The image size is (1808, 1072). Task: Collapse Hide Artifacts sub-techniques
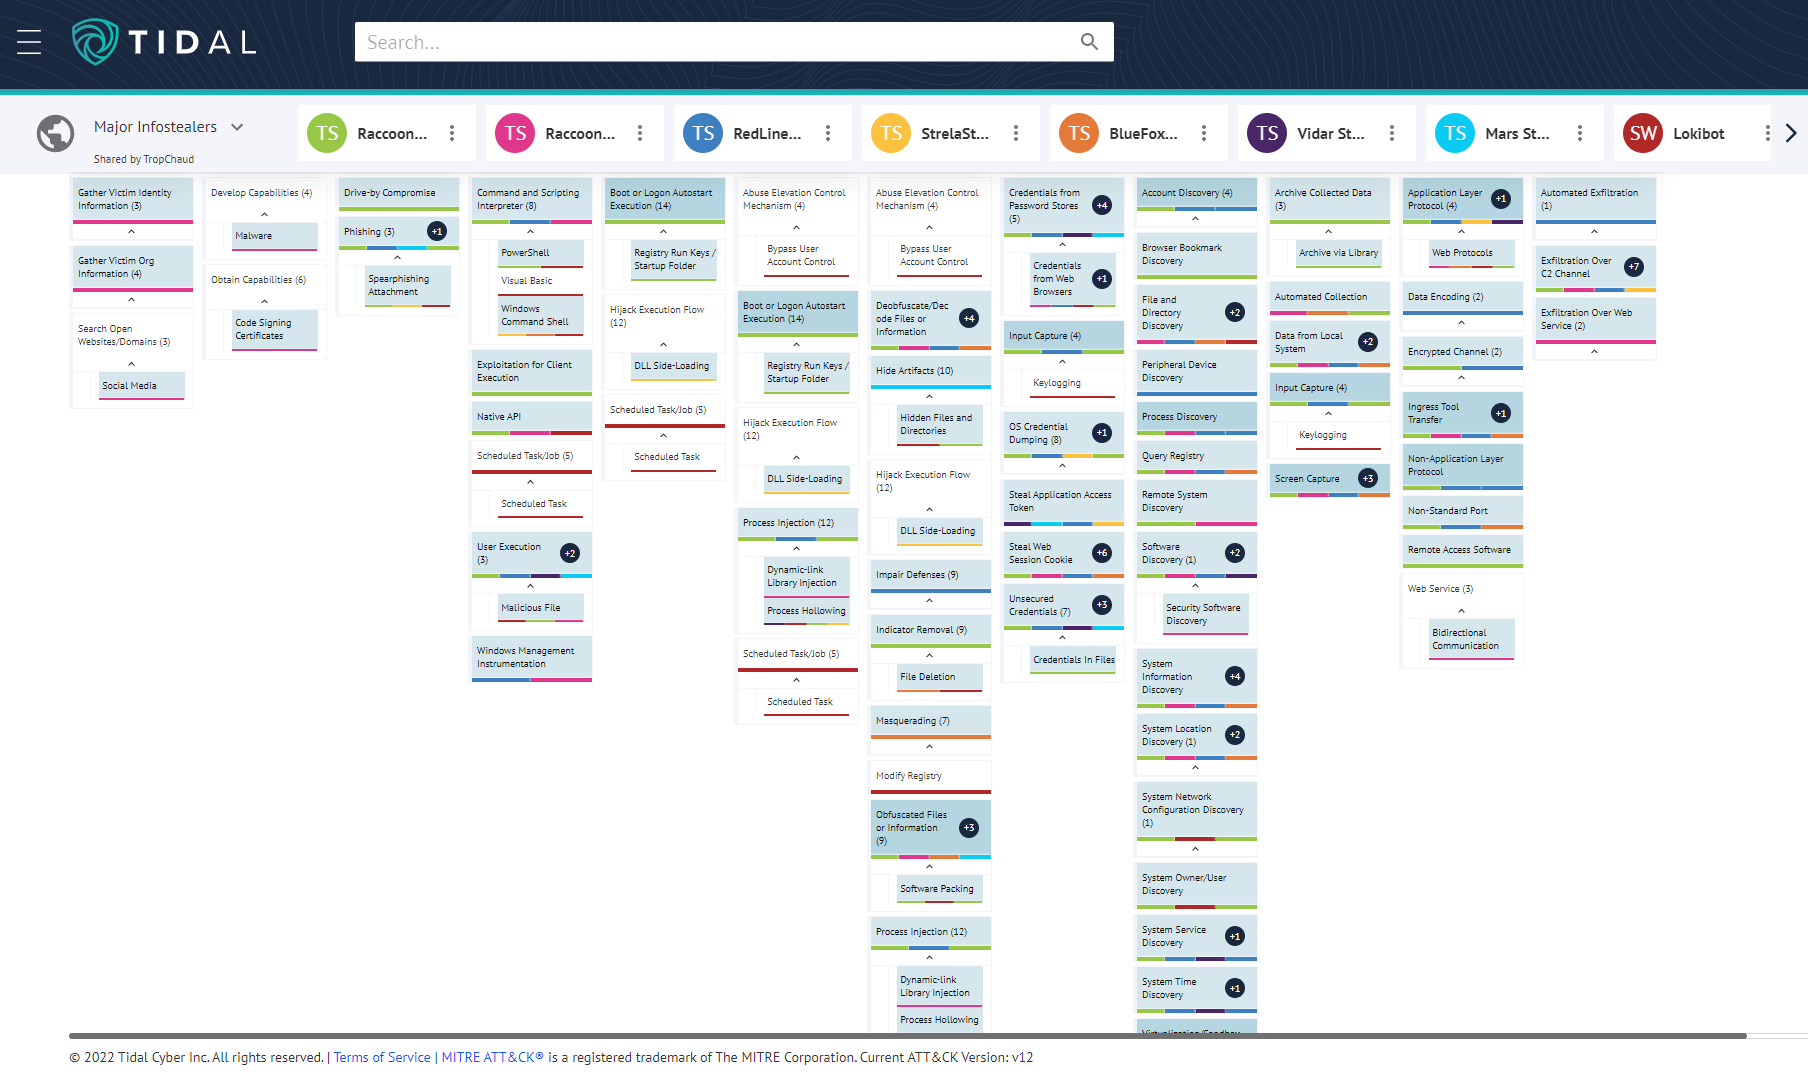(929, 396)
